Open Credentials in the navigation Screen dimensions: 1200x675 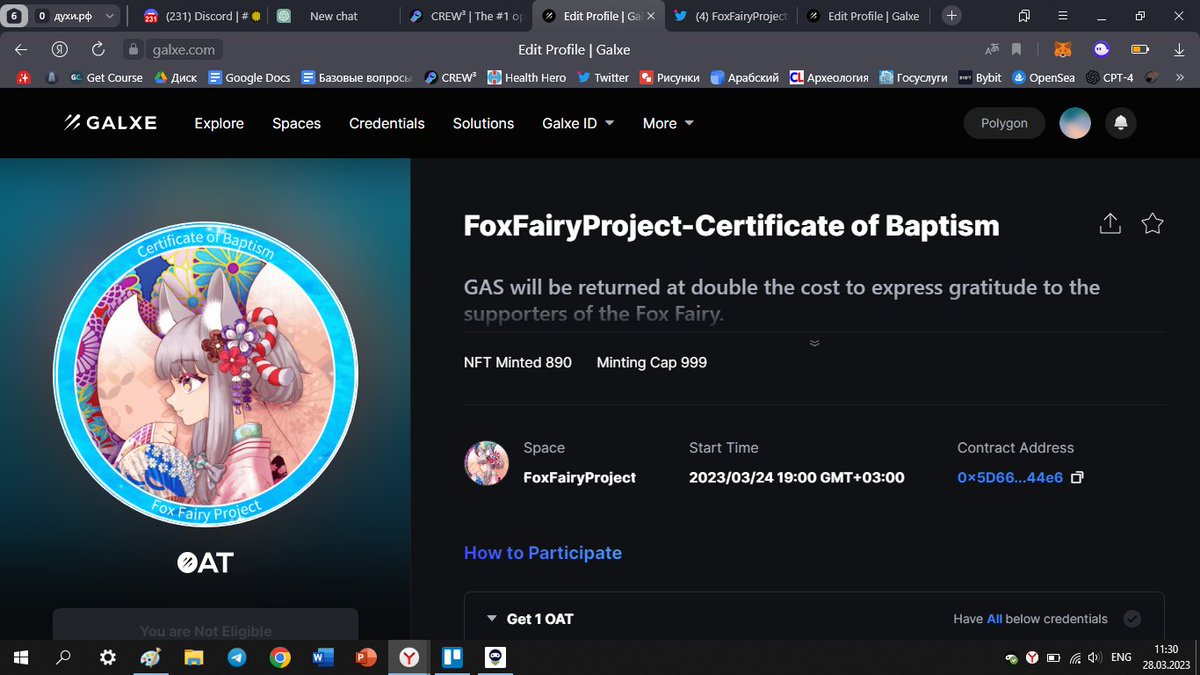pos(387,123)
